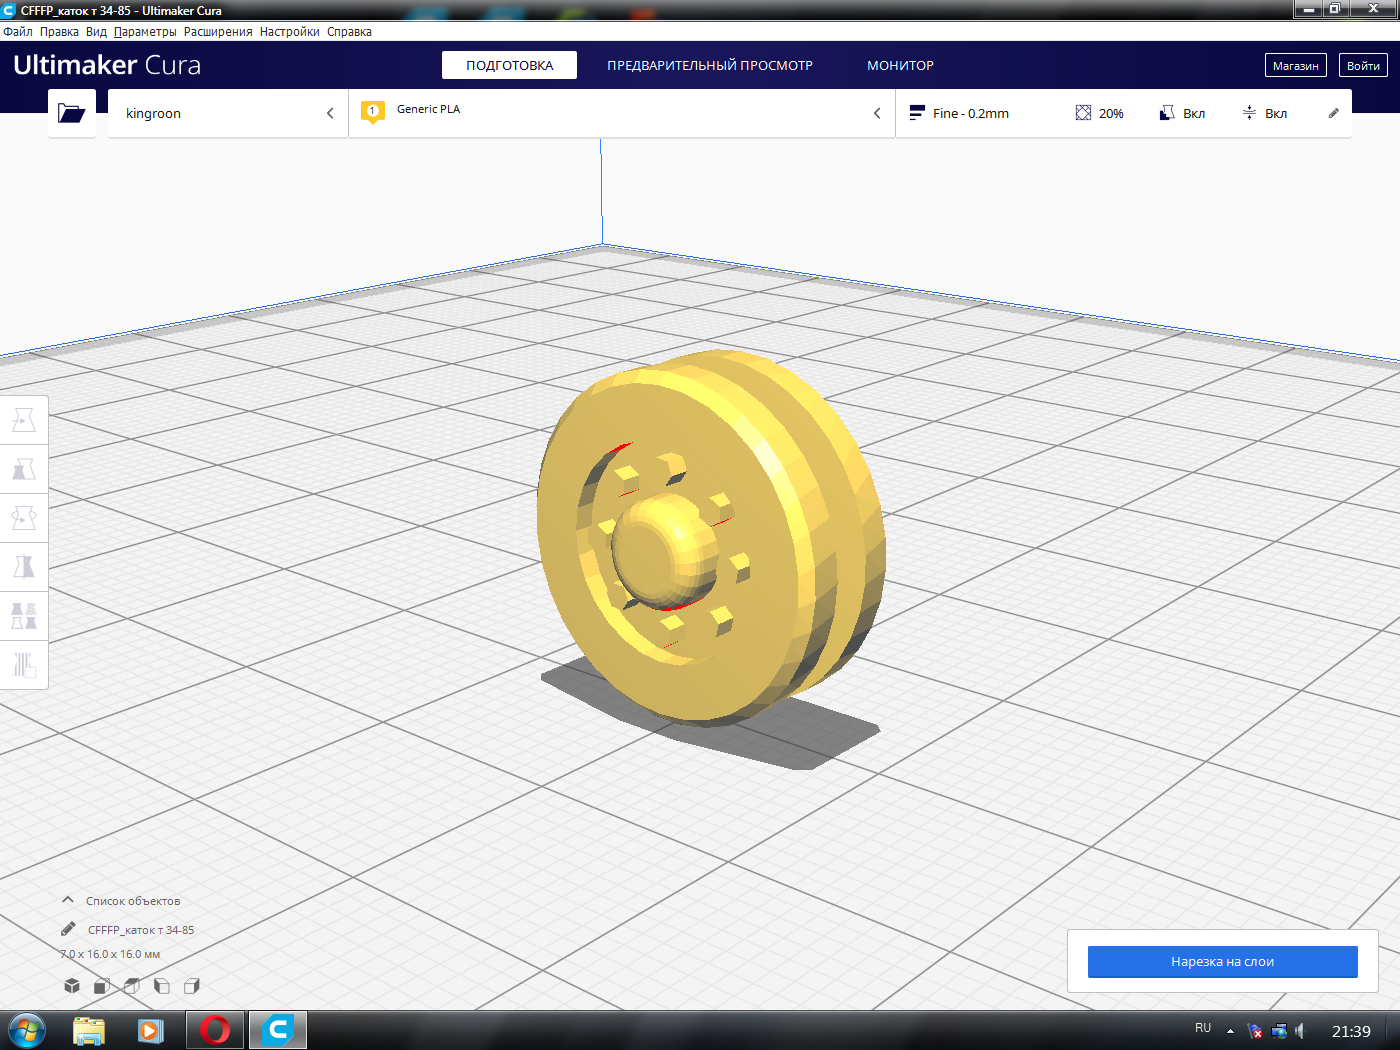Select the Move tool in left toolbar
This screenshot has width=1400, height=1050.
tap(24, 420)
